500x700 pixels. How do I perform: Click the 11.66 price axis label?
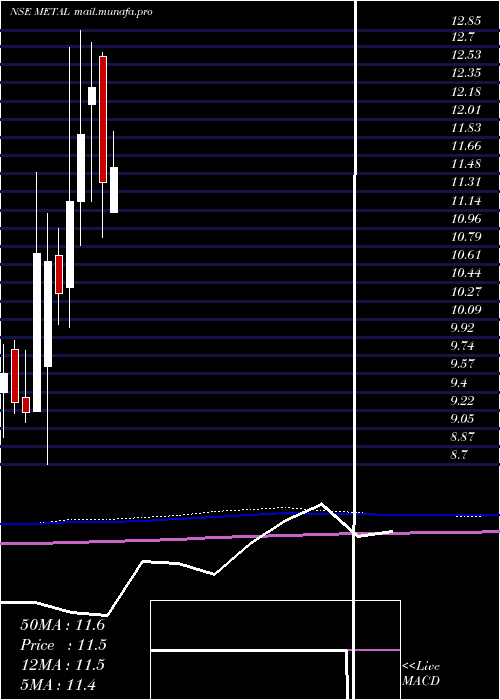pyautogui.click(x=466, y=146)
